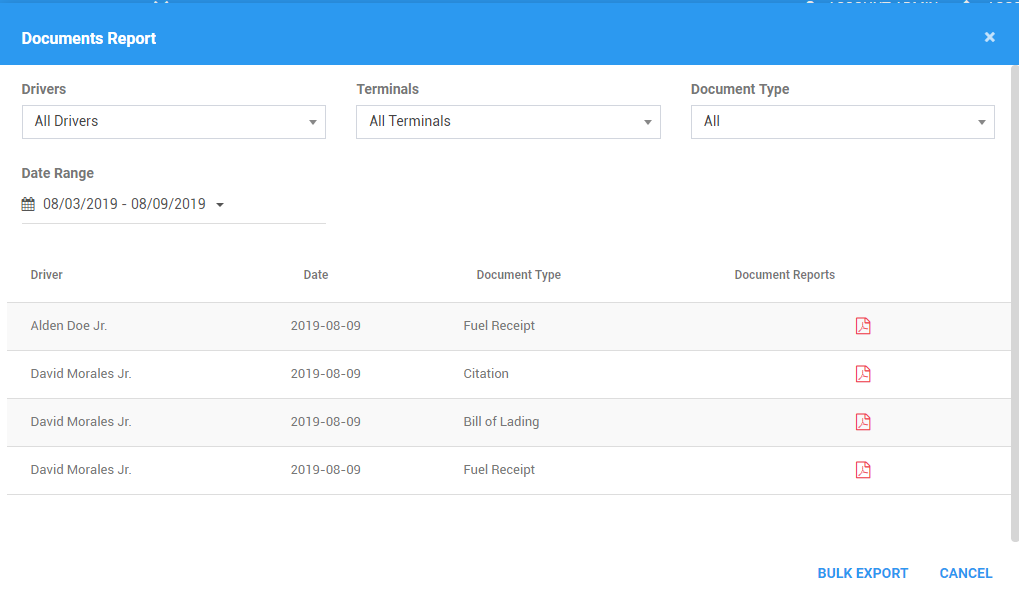Viewport: 1019px width, 599px height.
Task: Click the Document Reports column header
Action: [784, 275]
